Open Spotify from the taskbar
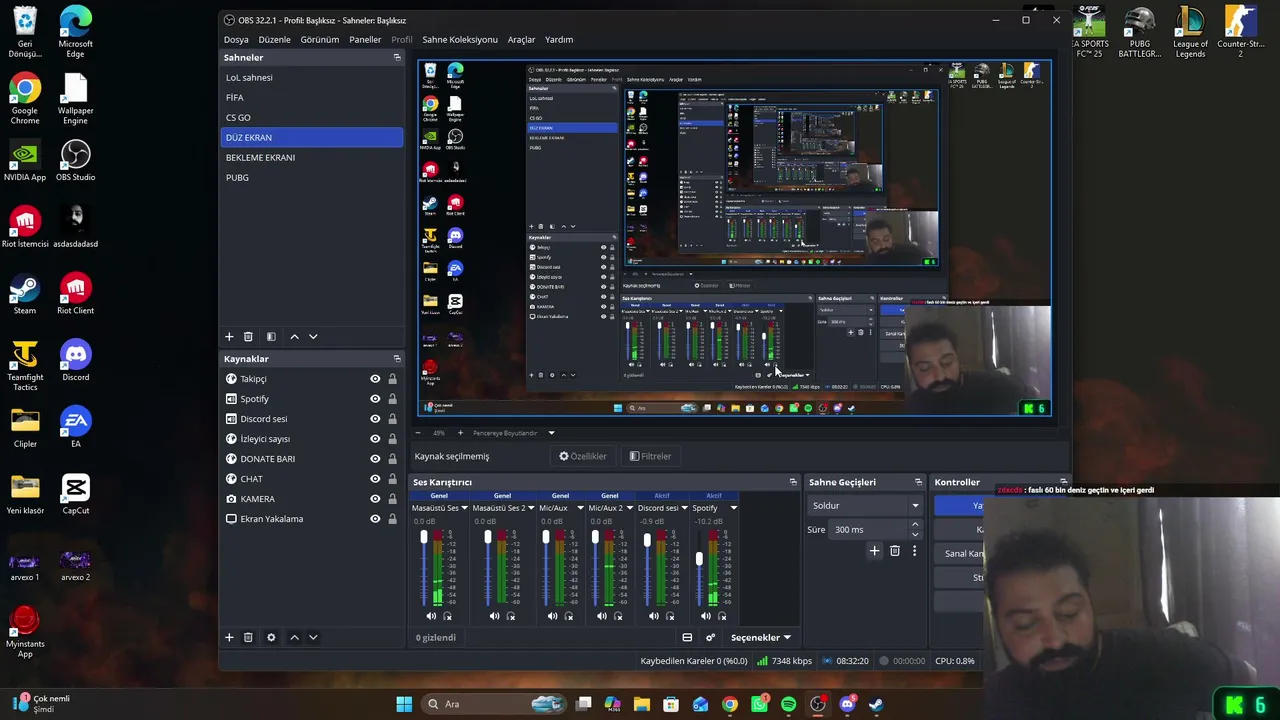This screenshot has width=1280, height=720. coord(788,704)
